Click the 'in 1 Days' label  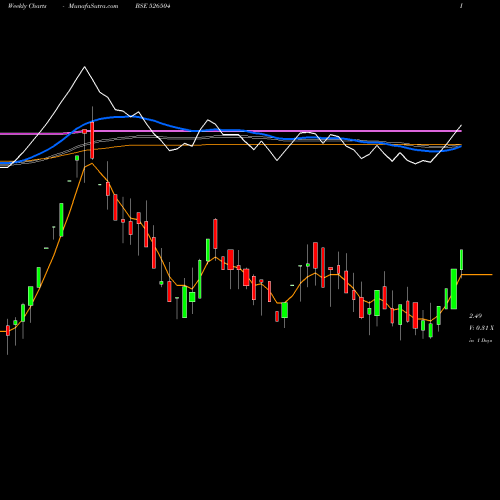(x=481, y=341)
